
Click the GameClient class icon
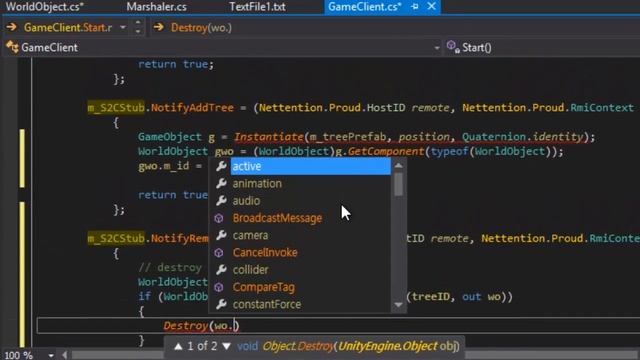coord(12,47)
